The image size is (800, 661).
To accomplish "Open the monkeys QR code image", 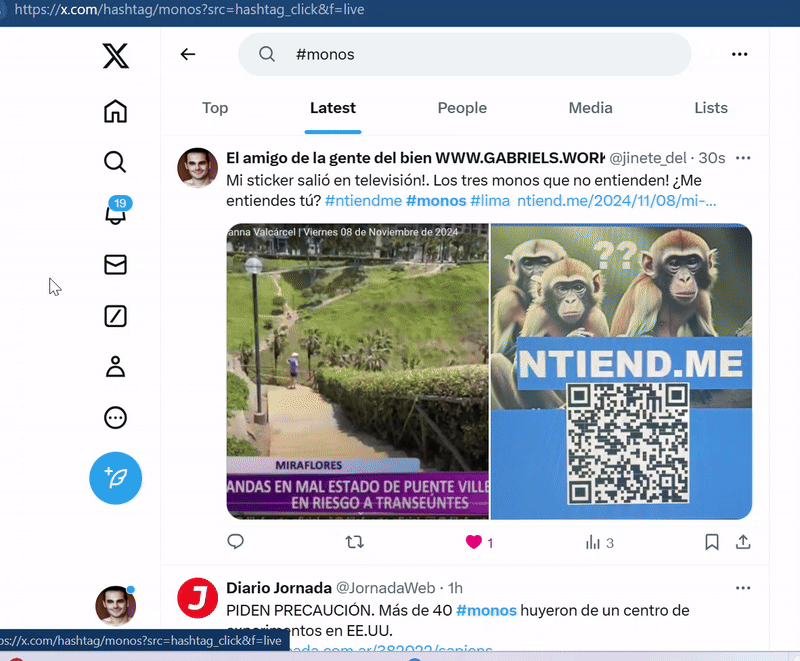I will click(x=621, y=371).
